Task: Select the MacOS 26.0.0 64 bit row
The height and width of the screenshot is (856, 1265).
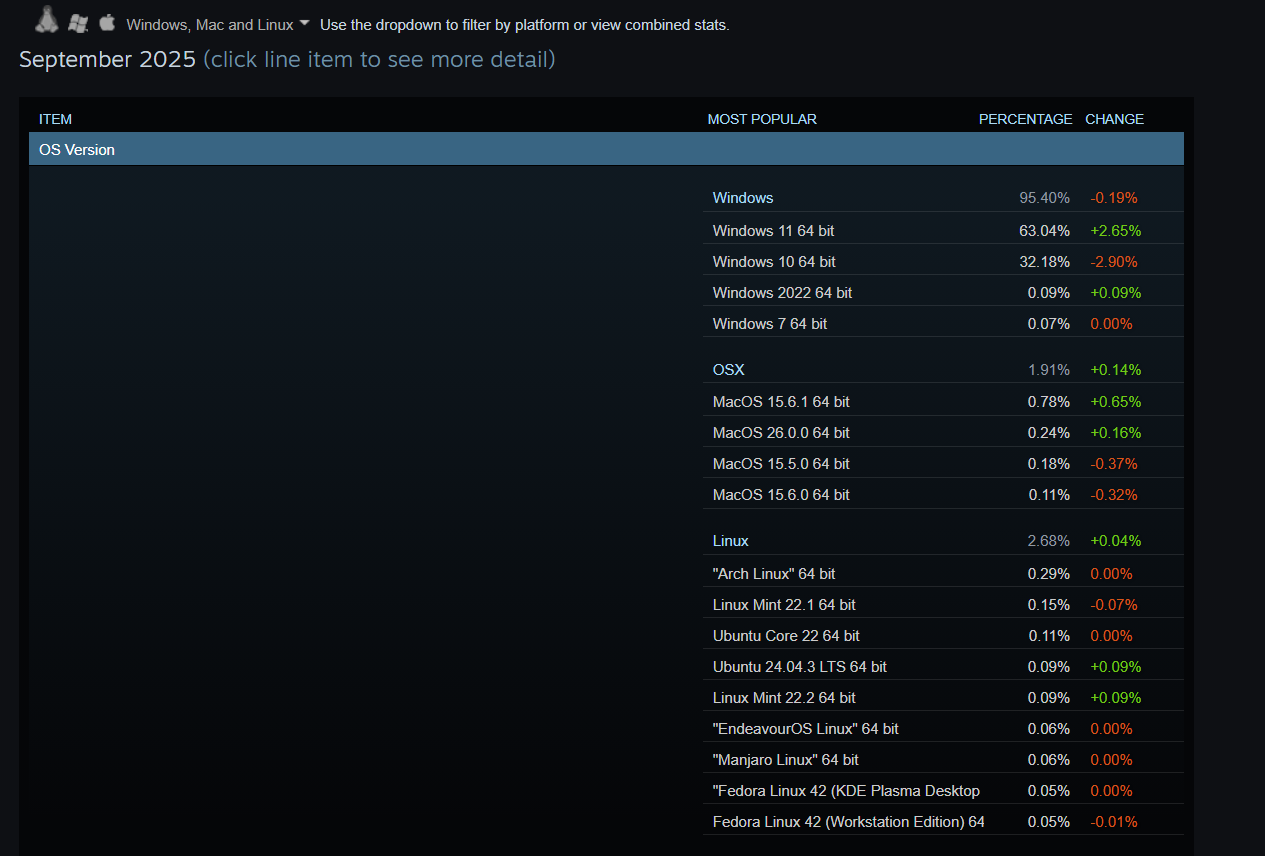Action: (943, 432)
